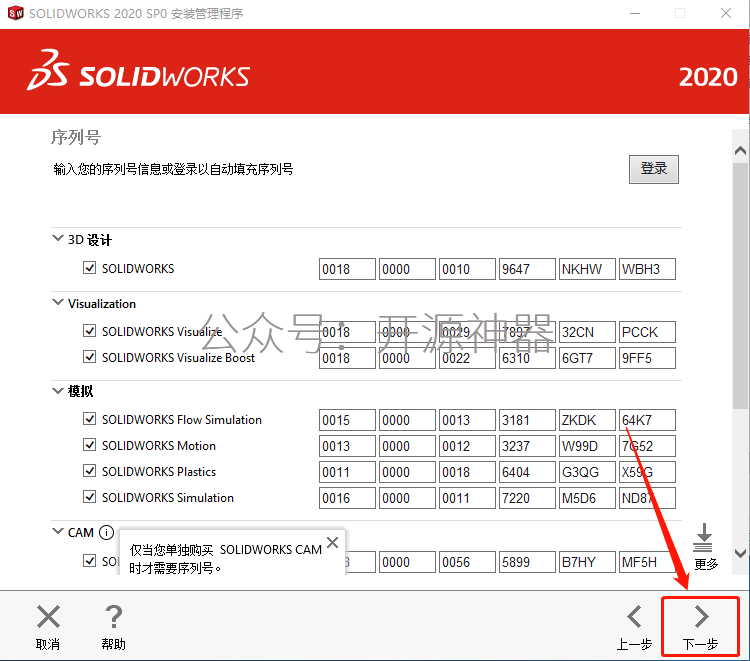Click Flow Simulation serial field 3181
This screenshot has width=750, height=661.
coord(527,420)
